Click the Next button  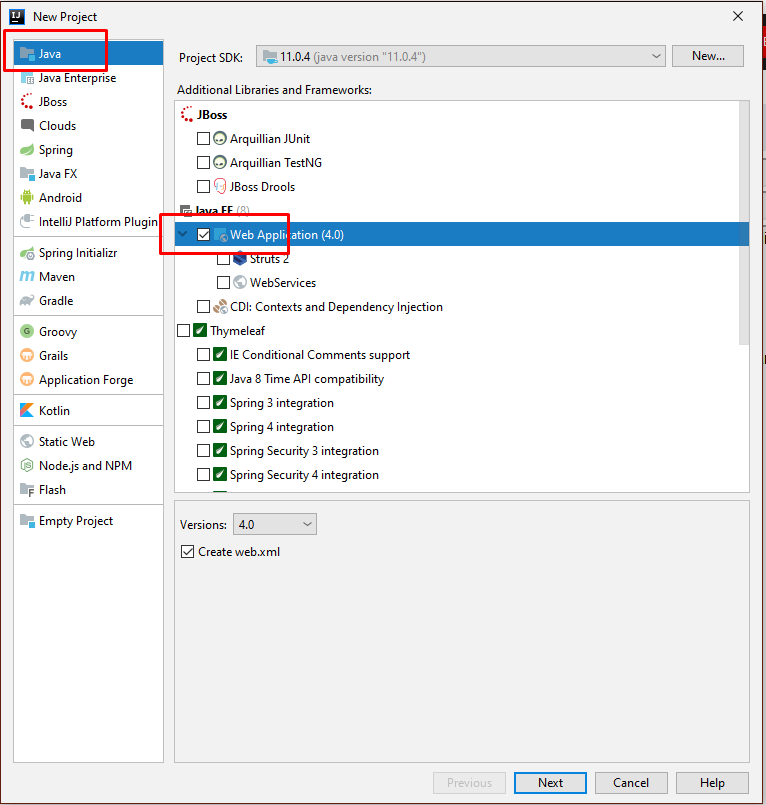[x=550, y=782]
